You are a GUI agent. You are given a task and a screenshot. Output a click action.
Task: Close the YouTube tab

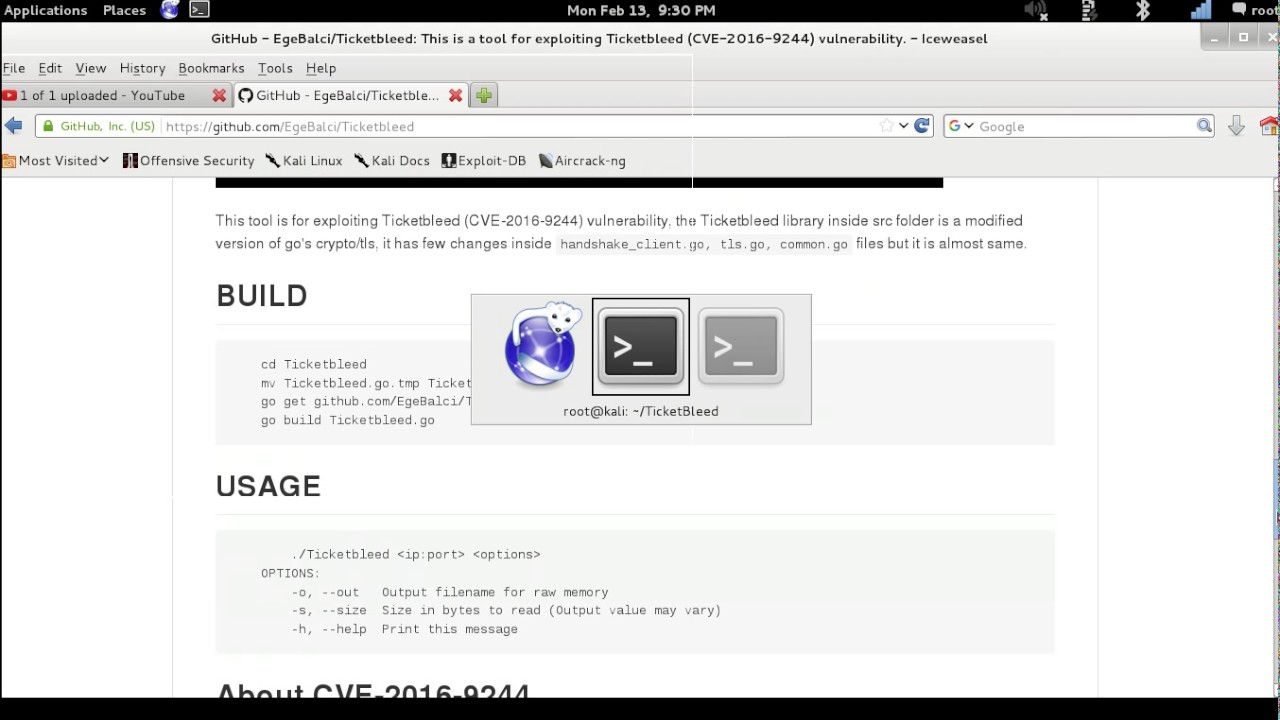tap(219, 95)
